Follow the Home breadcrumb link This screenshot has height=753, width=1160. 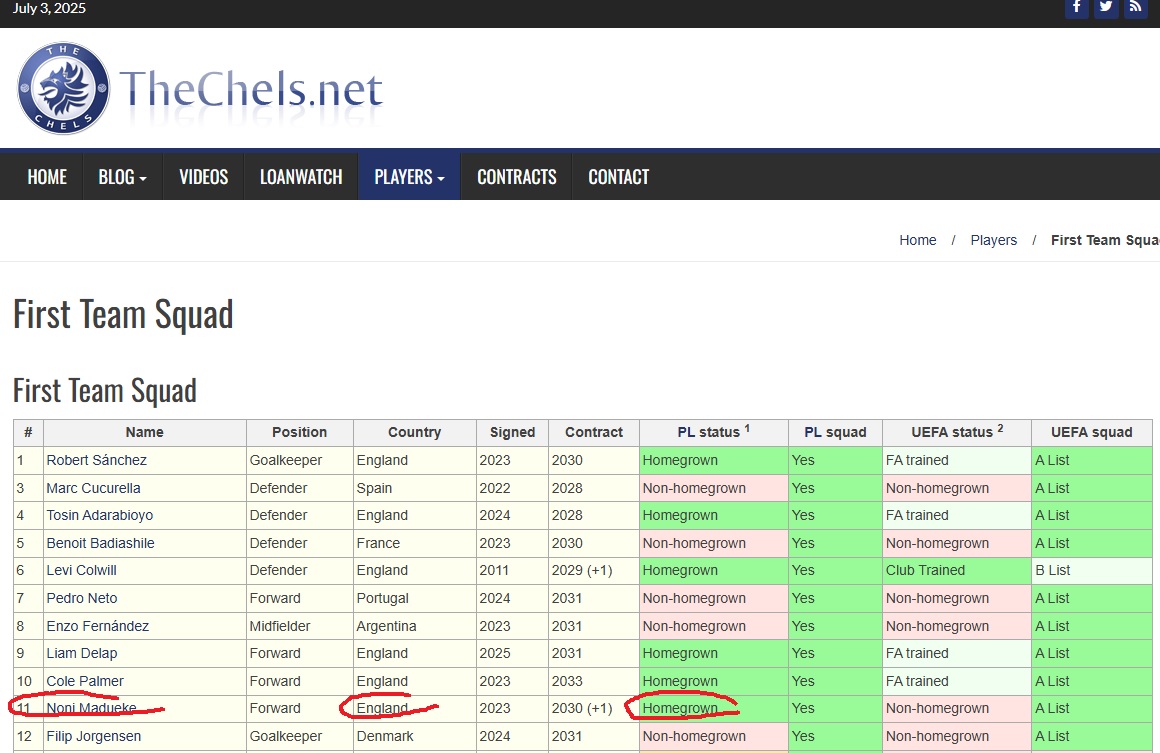click(917, 240)
